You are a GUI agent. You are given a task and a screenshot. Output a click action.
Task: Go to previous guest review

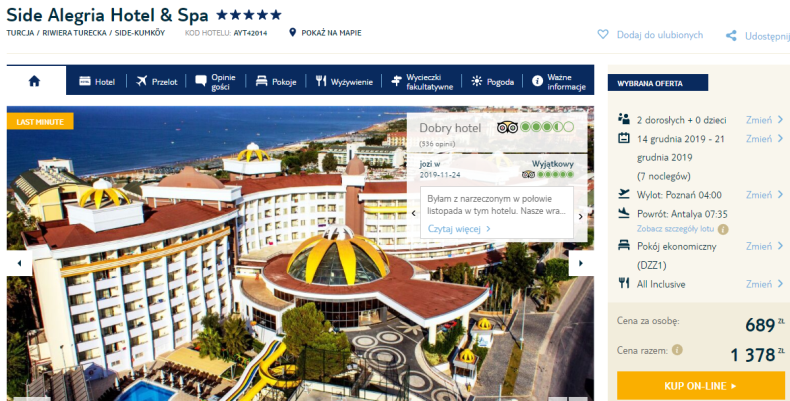pyautogui.click(x=414, y=213)
